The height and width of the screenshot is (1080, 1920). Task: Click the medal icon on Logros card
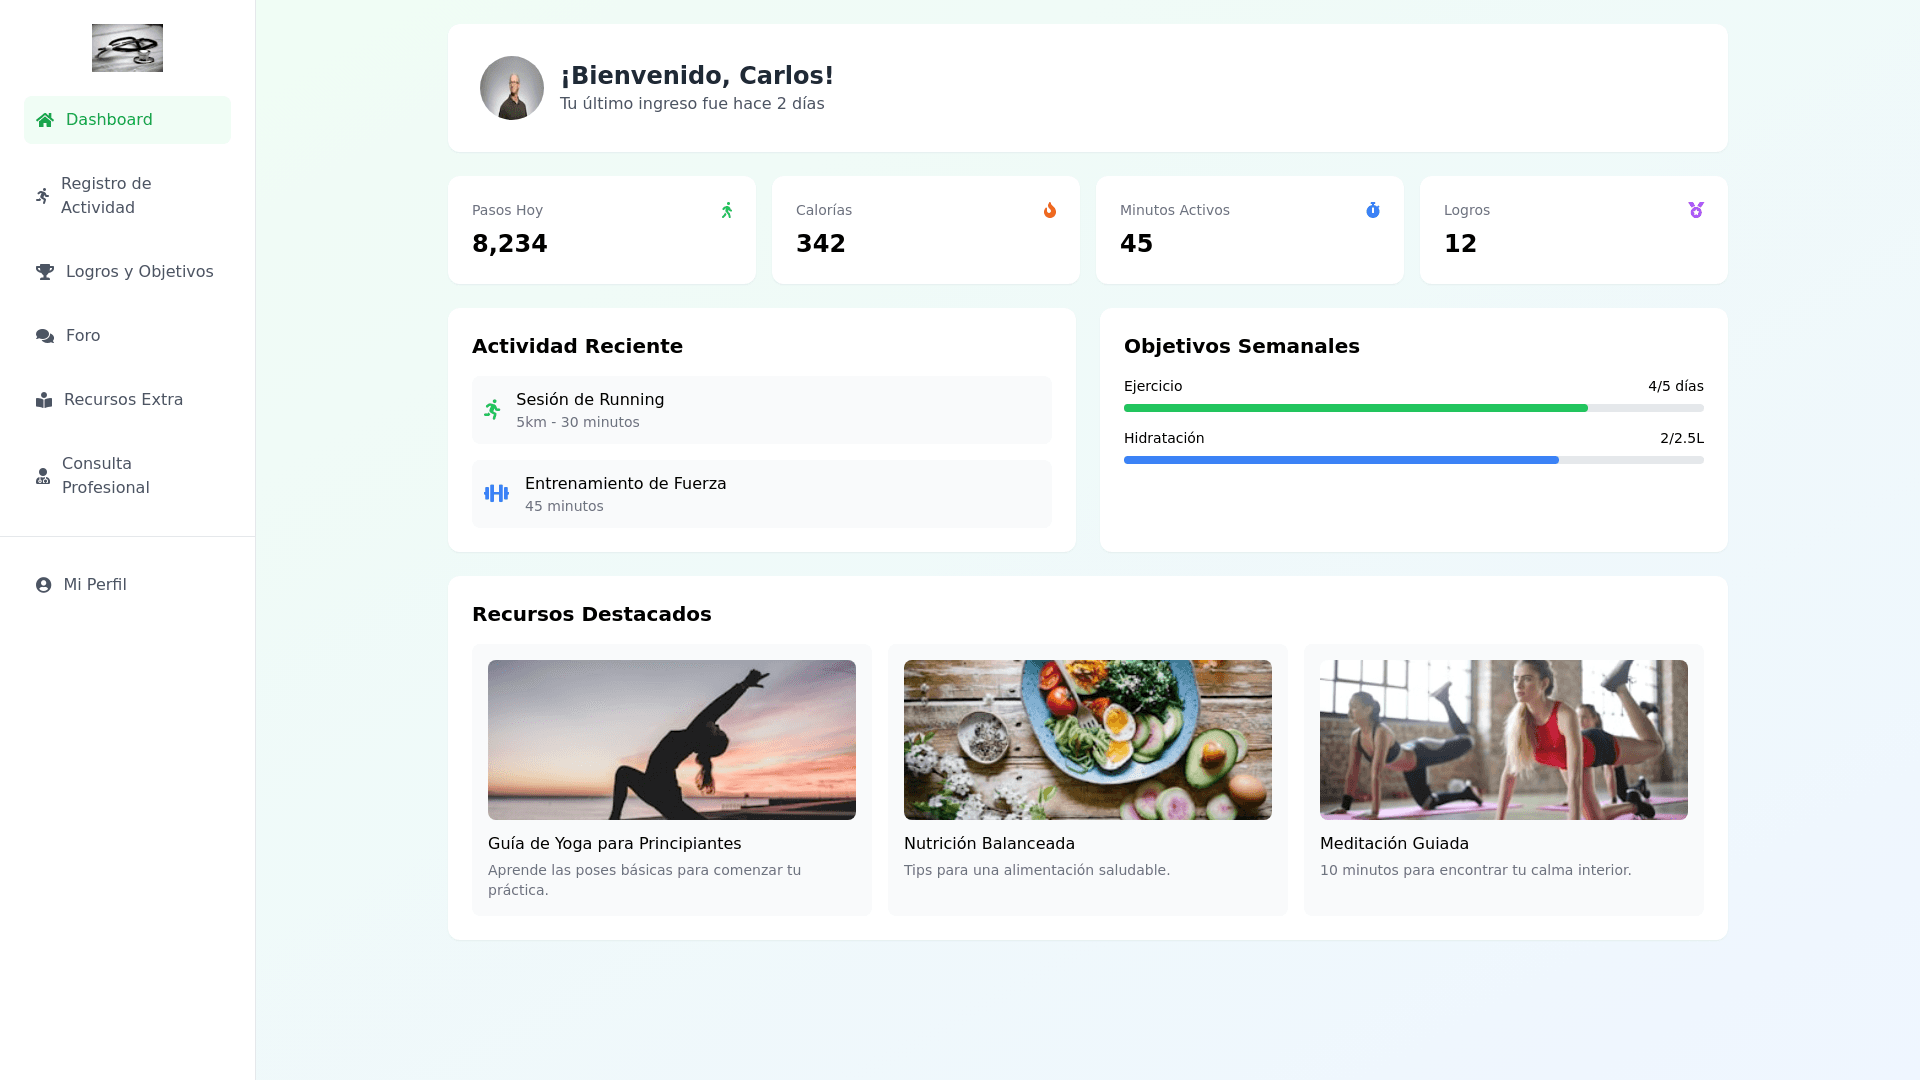click(x=1696, y=210)
